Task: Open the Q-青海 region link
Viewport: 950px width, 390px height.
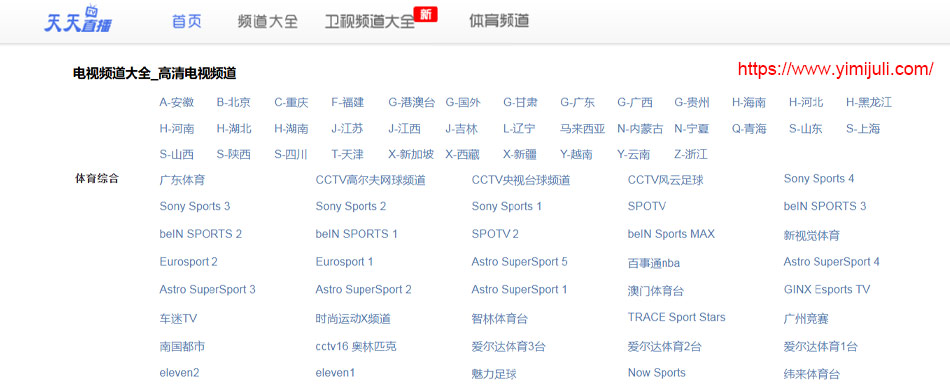Action: pos(749,128)
